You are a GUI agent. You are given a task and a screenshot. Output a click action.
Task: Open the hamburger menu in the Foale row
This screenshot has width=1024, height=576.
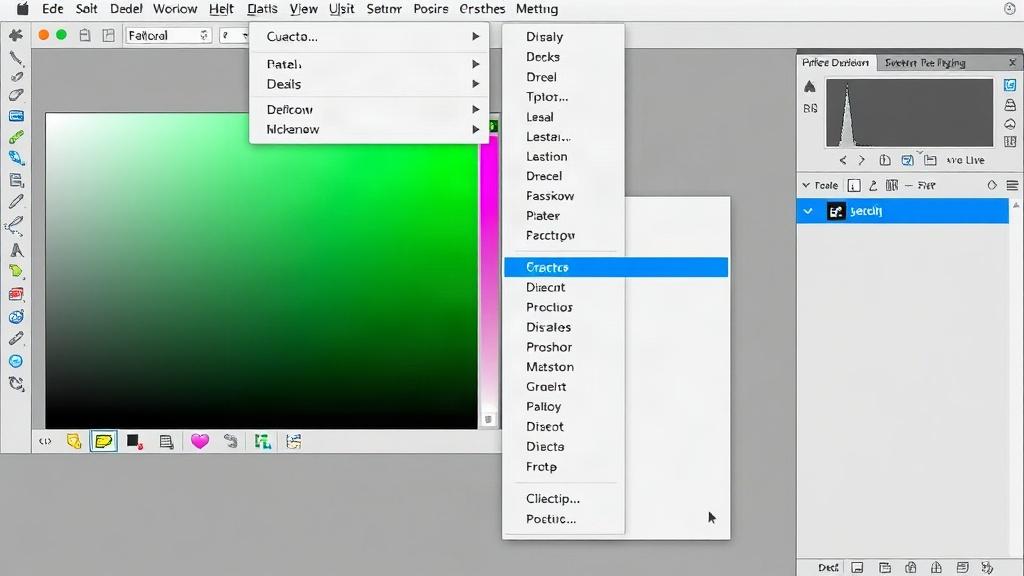coord(1012,185)
